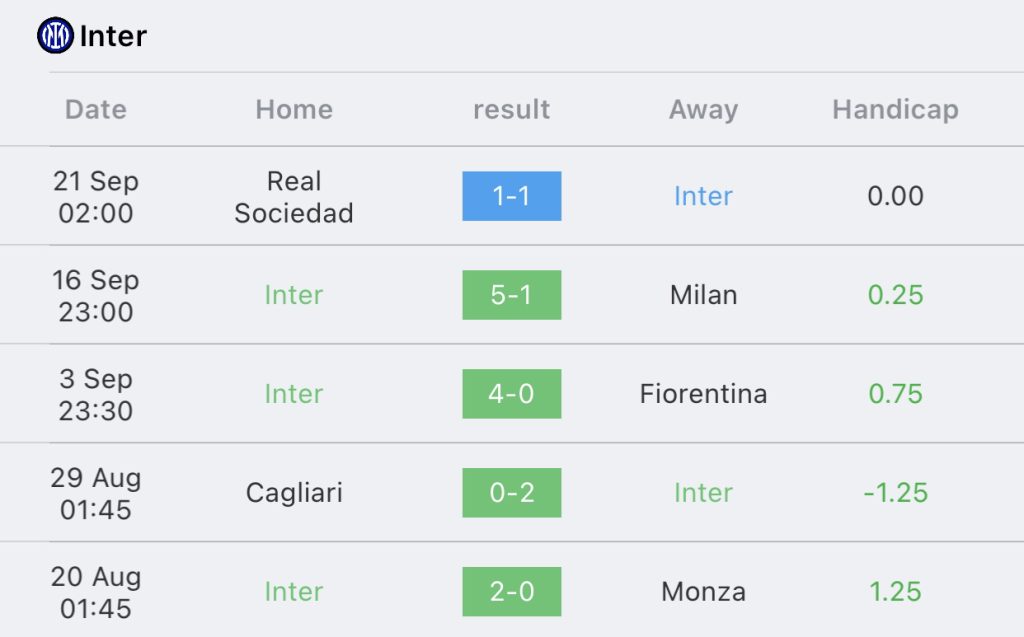Open the Cagliari home team
Image resolution: width=1024 pixels, height=637 pixels.
[294, 493]
